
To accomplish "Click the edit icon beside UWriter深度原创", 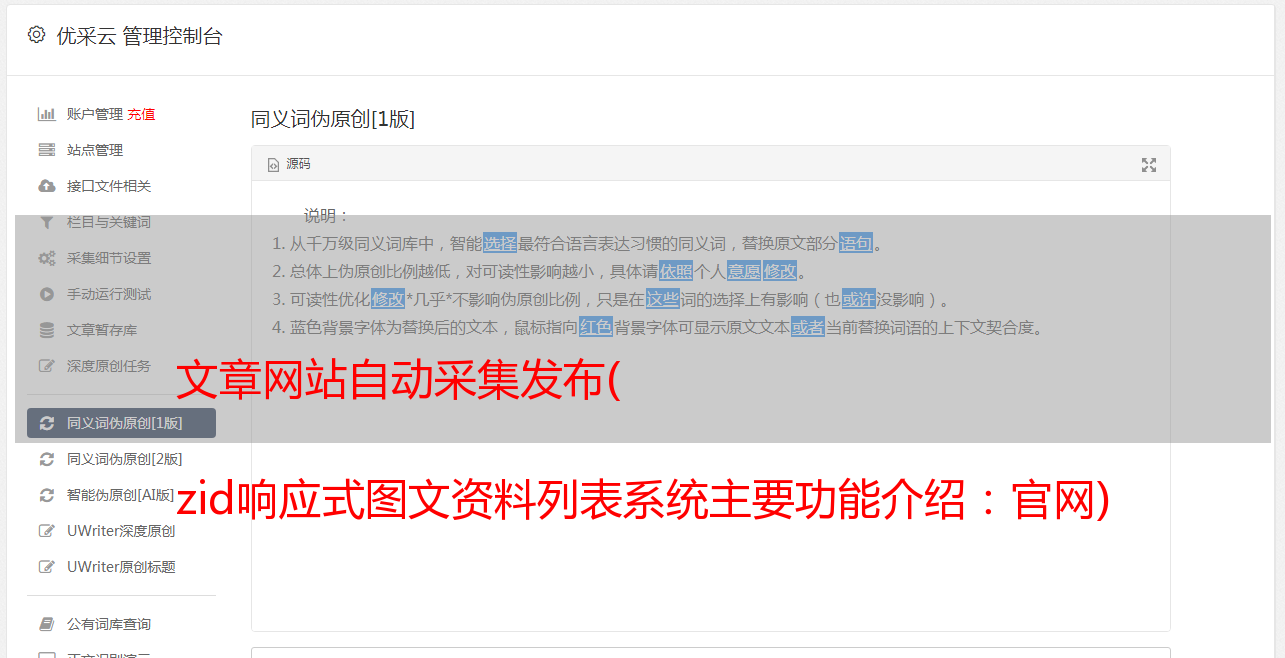I will coord(46,531).
